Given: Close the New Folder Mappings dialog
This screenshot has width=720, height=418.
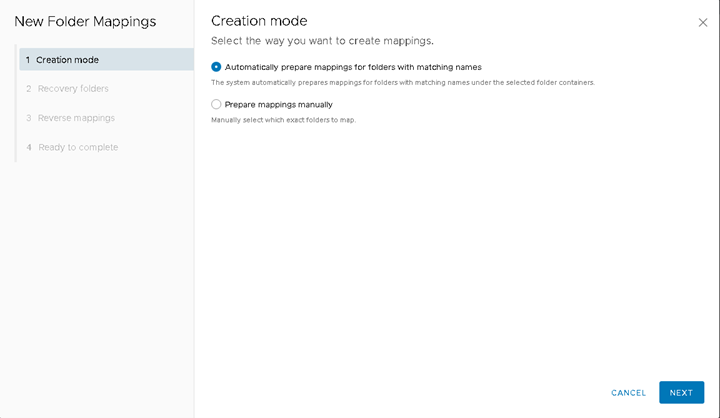Looking at the screenshot, I should (703, 23).
